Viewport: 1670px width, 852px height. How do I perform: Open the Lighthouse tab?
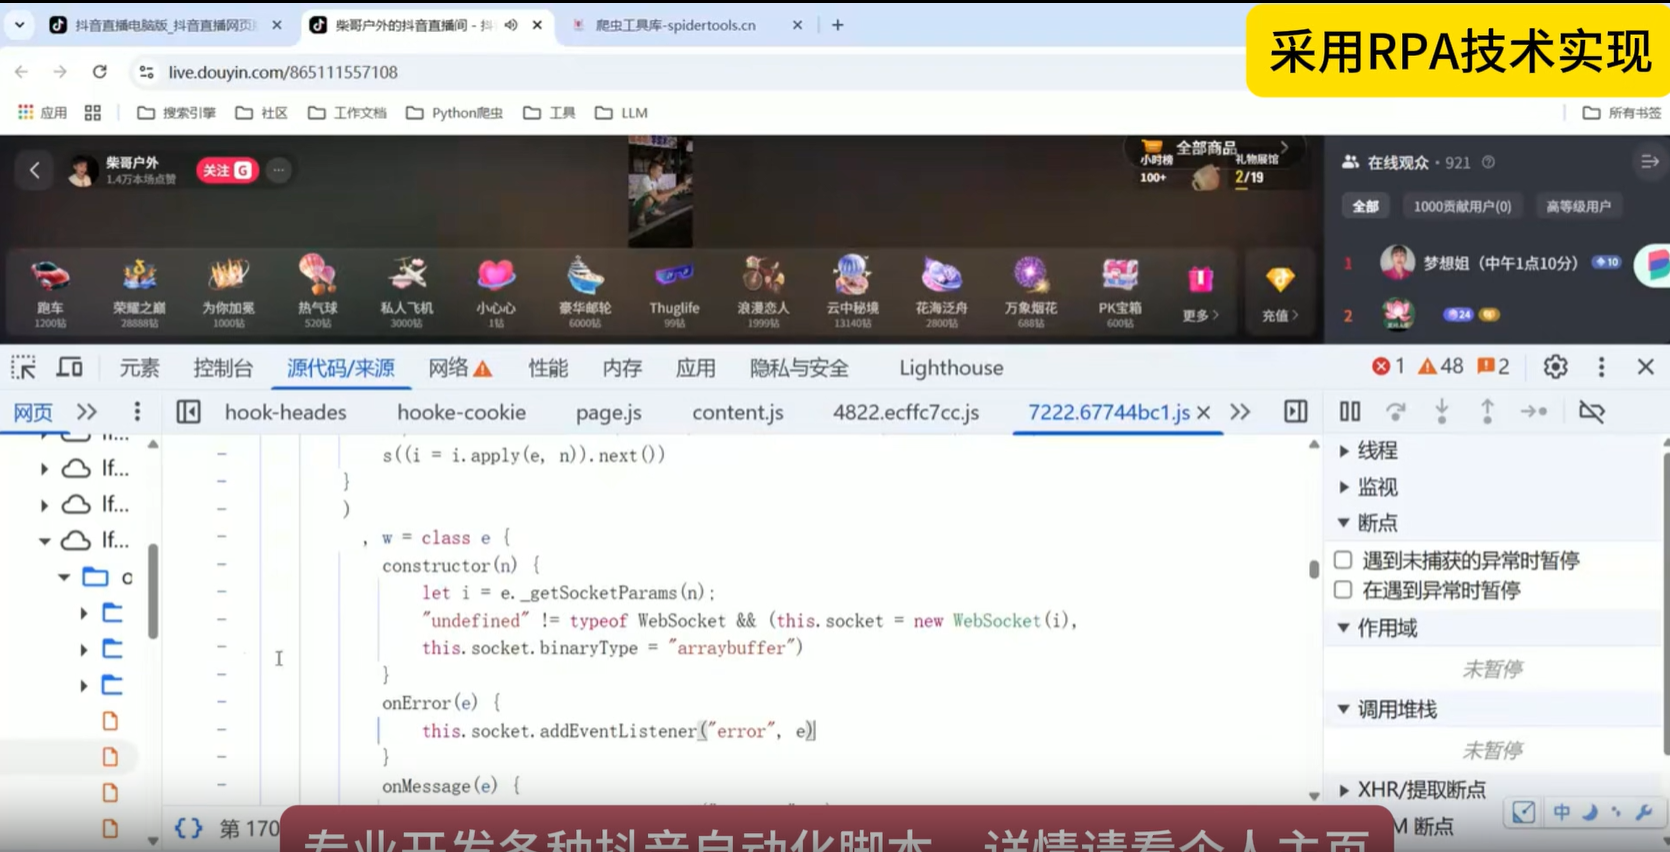pyautogui.click(x=951, y=368)
